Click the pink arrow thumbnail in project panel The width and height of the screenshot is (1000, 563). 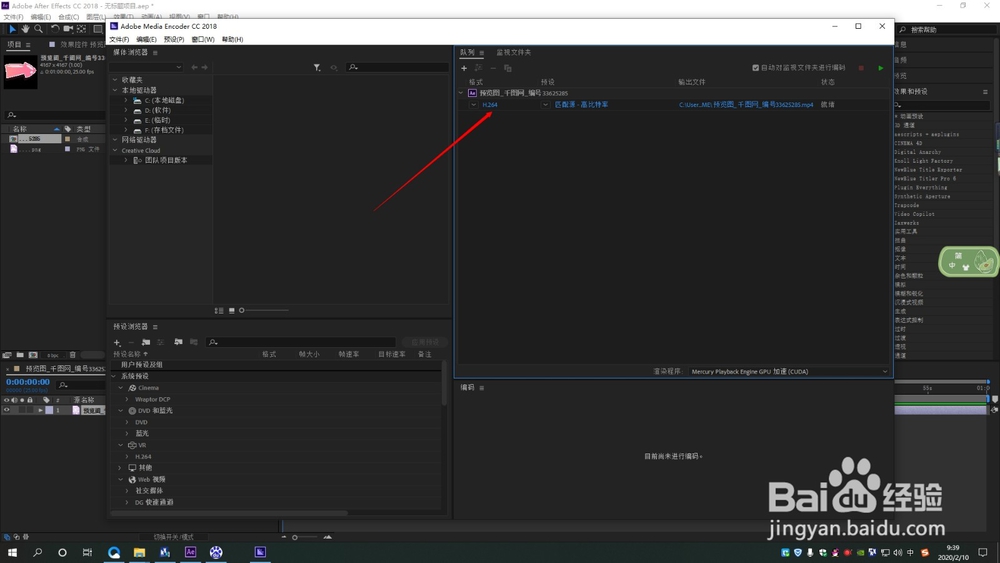click(x=20, y=70)
